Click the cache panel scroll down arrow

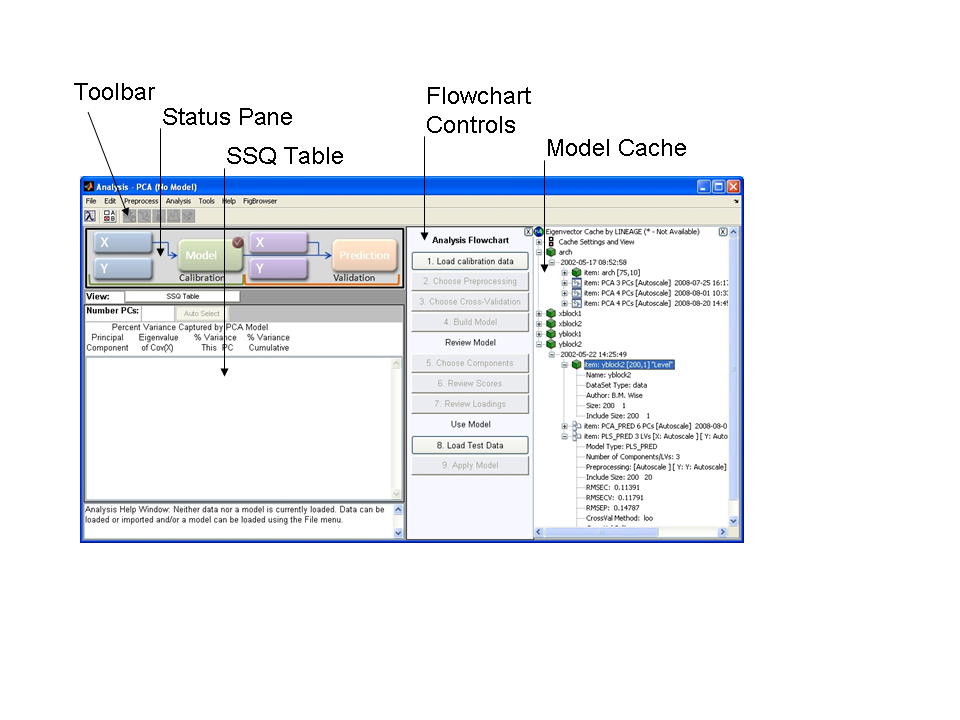point(733,521)
